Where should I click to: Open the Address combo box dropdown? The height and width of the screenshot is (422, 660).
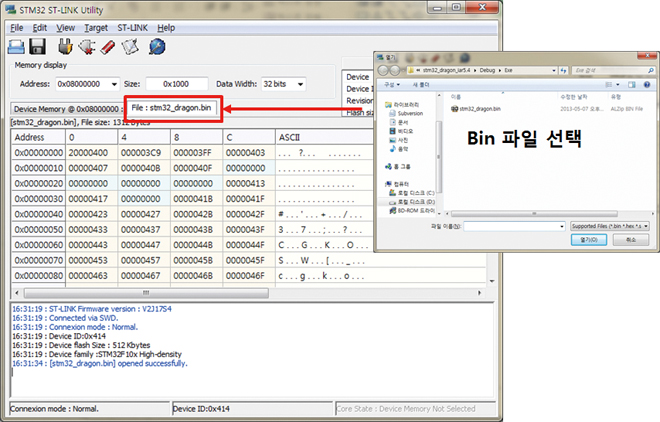(x=114, y=84)
